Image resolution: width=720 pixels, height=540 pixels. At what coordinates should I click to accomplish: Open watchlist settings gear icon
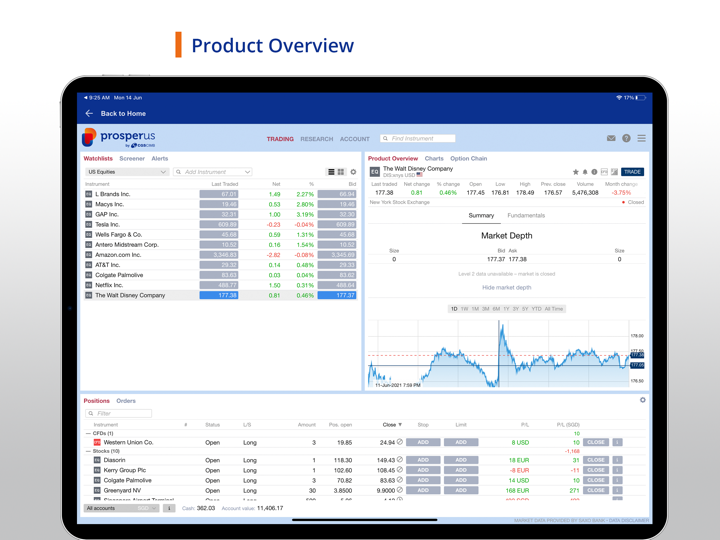[353, 172]
